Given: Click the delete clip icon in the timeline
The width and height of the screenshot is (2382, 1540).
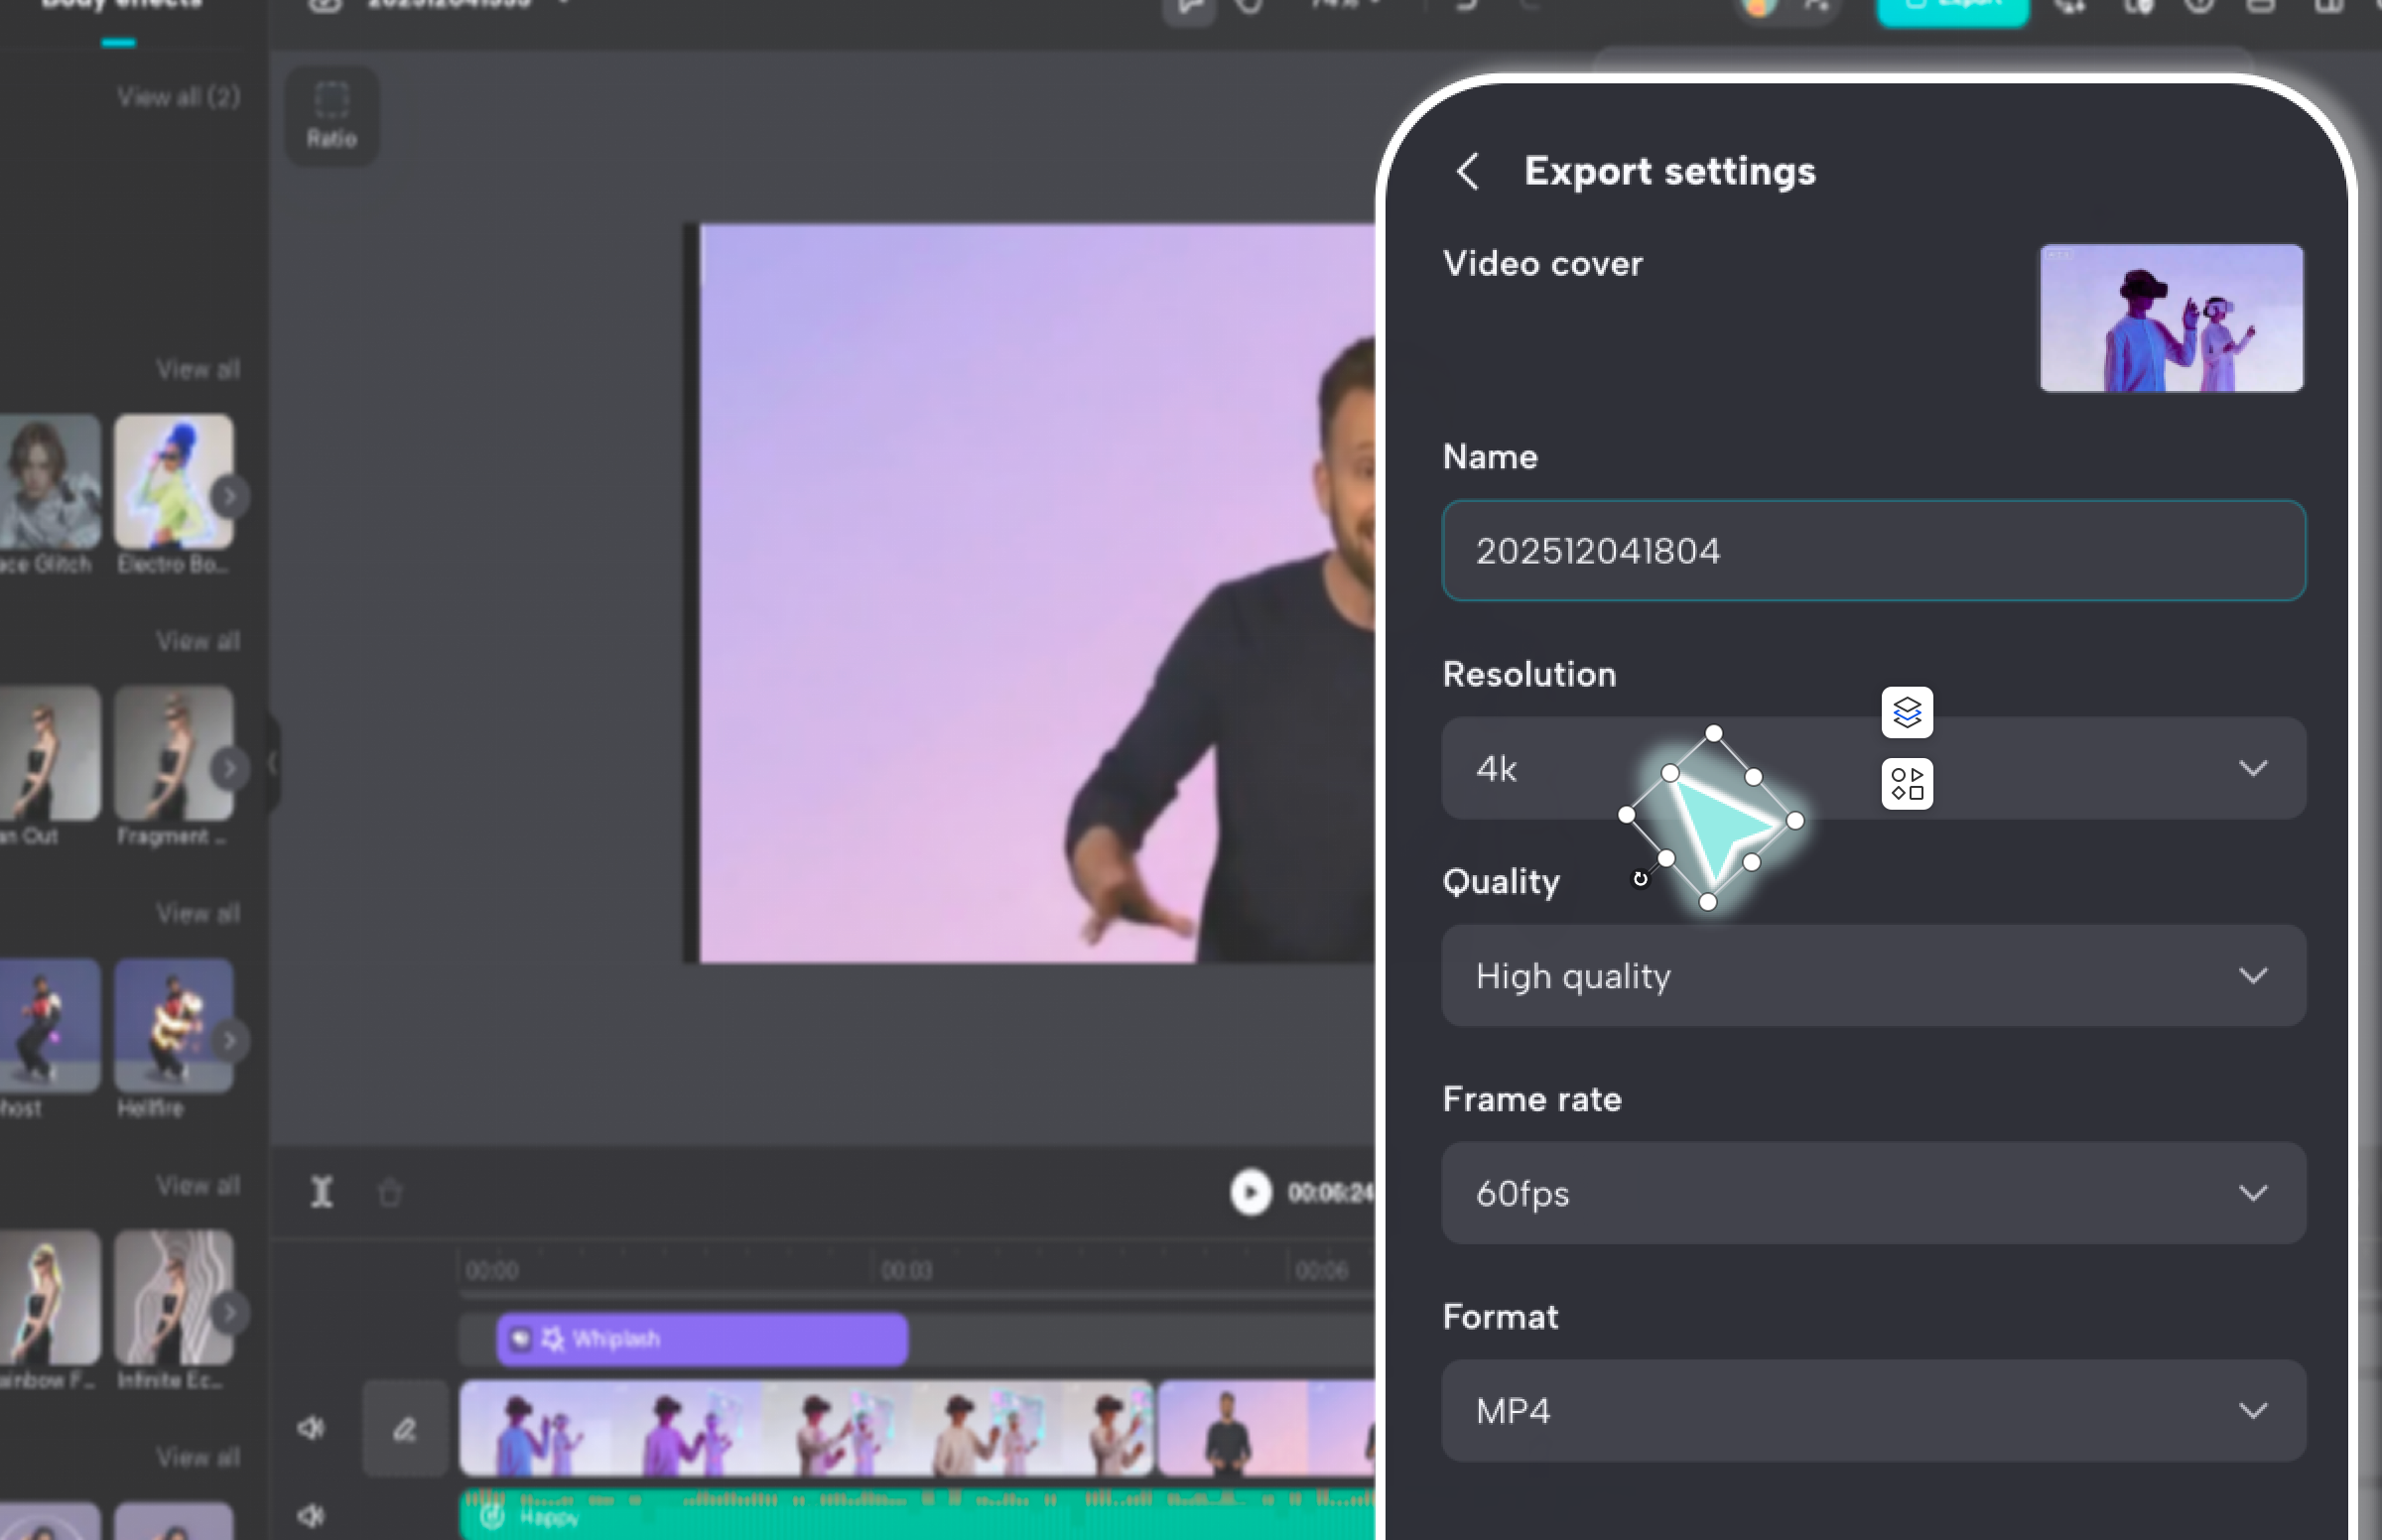Looking at the screenshot, I should (x=389, y=1192).
